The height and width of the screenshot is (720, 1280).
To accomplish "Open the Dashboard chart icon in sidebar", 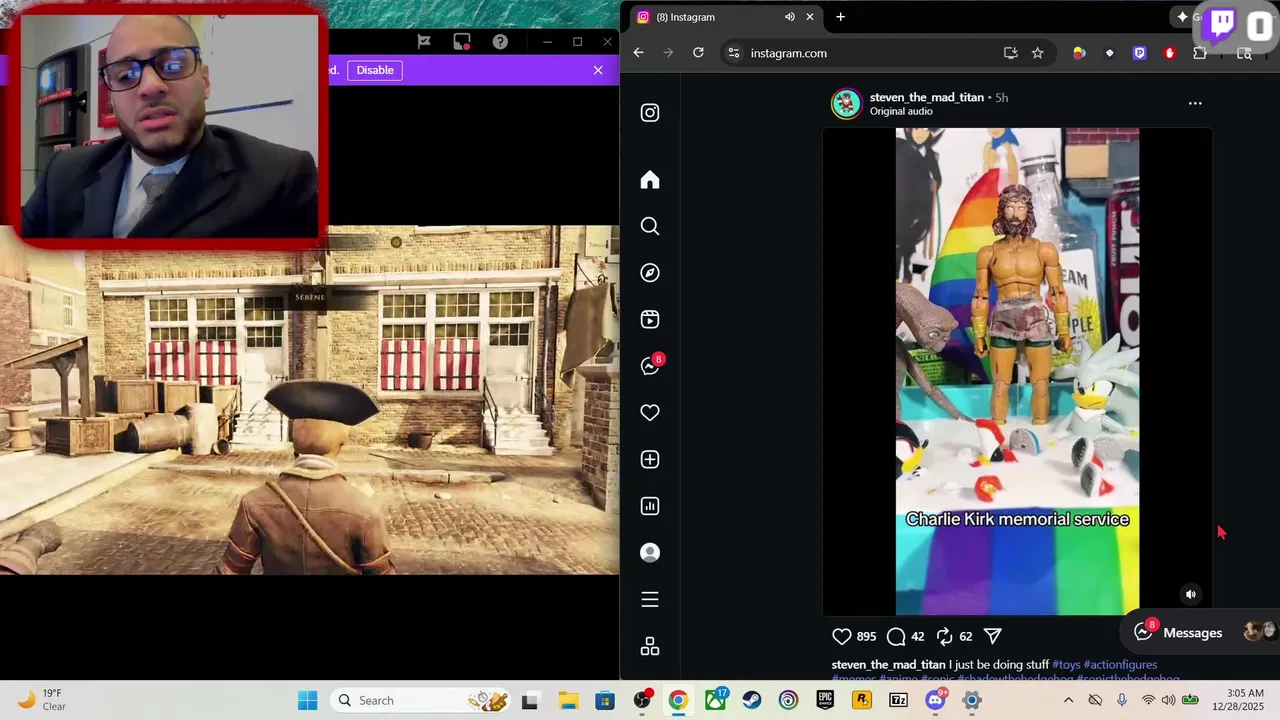I will (x=650, y=506).
